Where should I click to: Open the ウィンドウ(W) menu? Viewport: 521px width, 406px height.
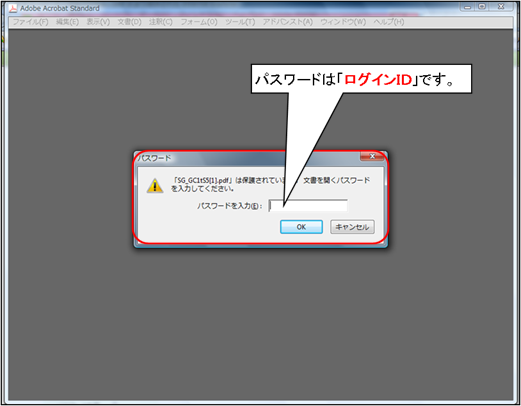[343, 22]
